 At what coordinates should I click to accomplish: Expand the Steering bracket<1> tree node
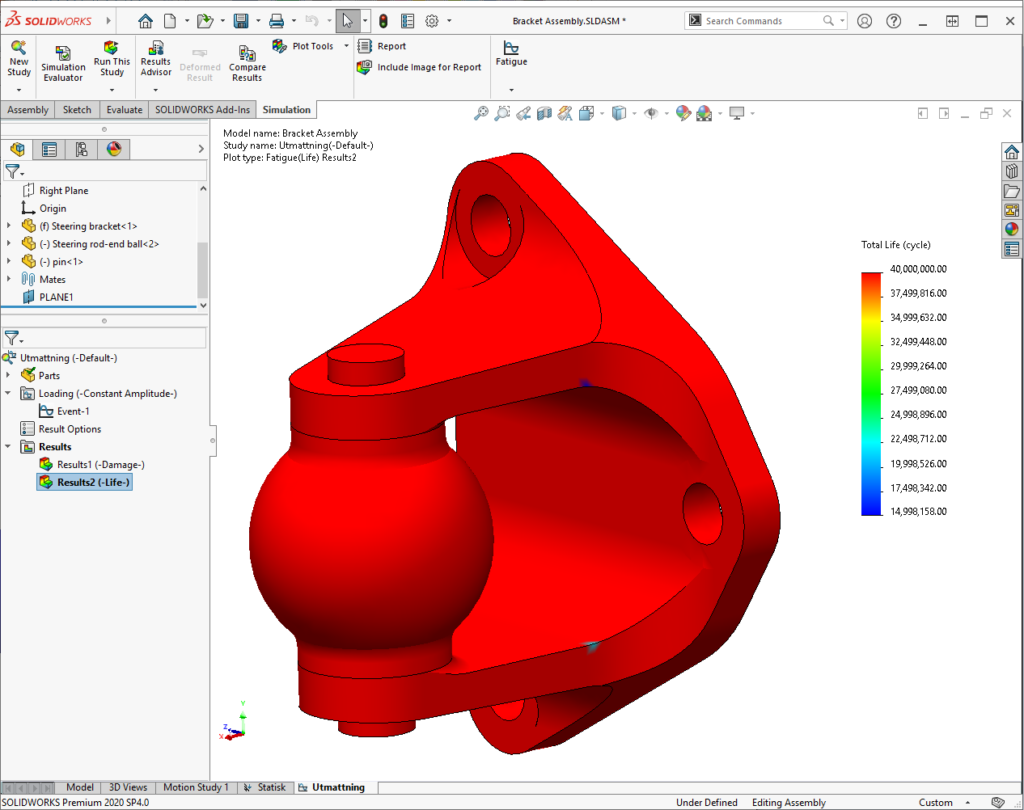[9, 226]
